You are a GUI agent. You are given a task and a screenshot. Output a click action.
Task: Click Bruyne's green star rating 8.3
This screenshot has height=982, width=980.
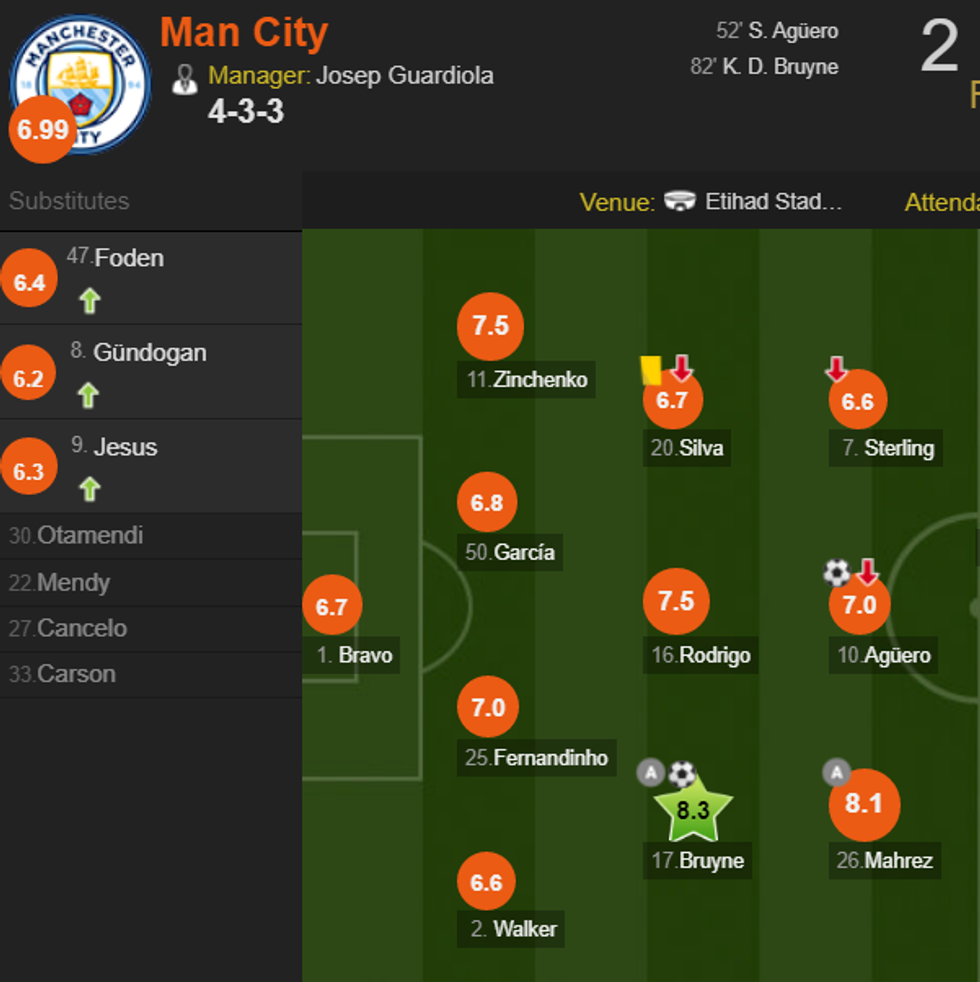[693, 810]
